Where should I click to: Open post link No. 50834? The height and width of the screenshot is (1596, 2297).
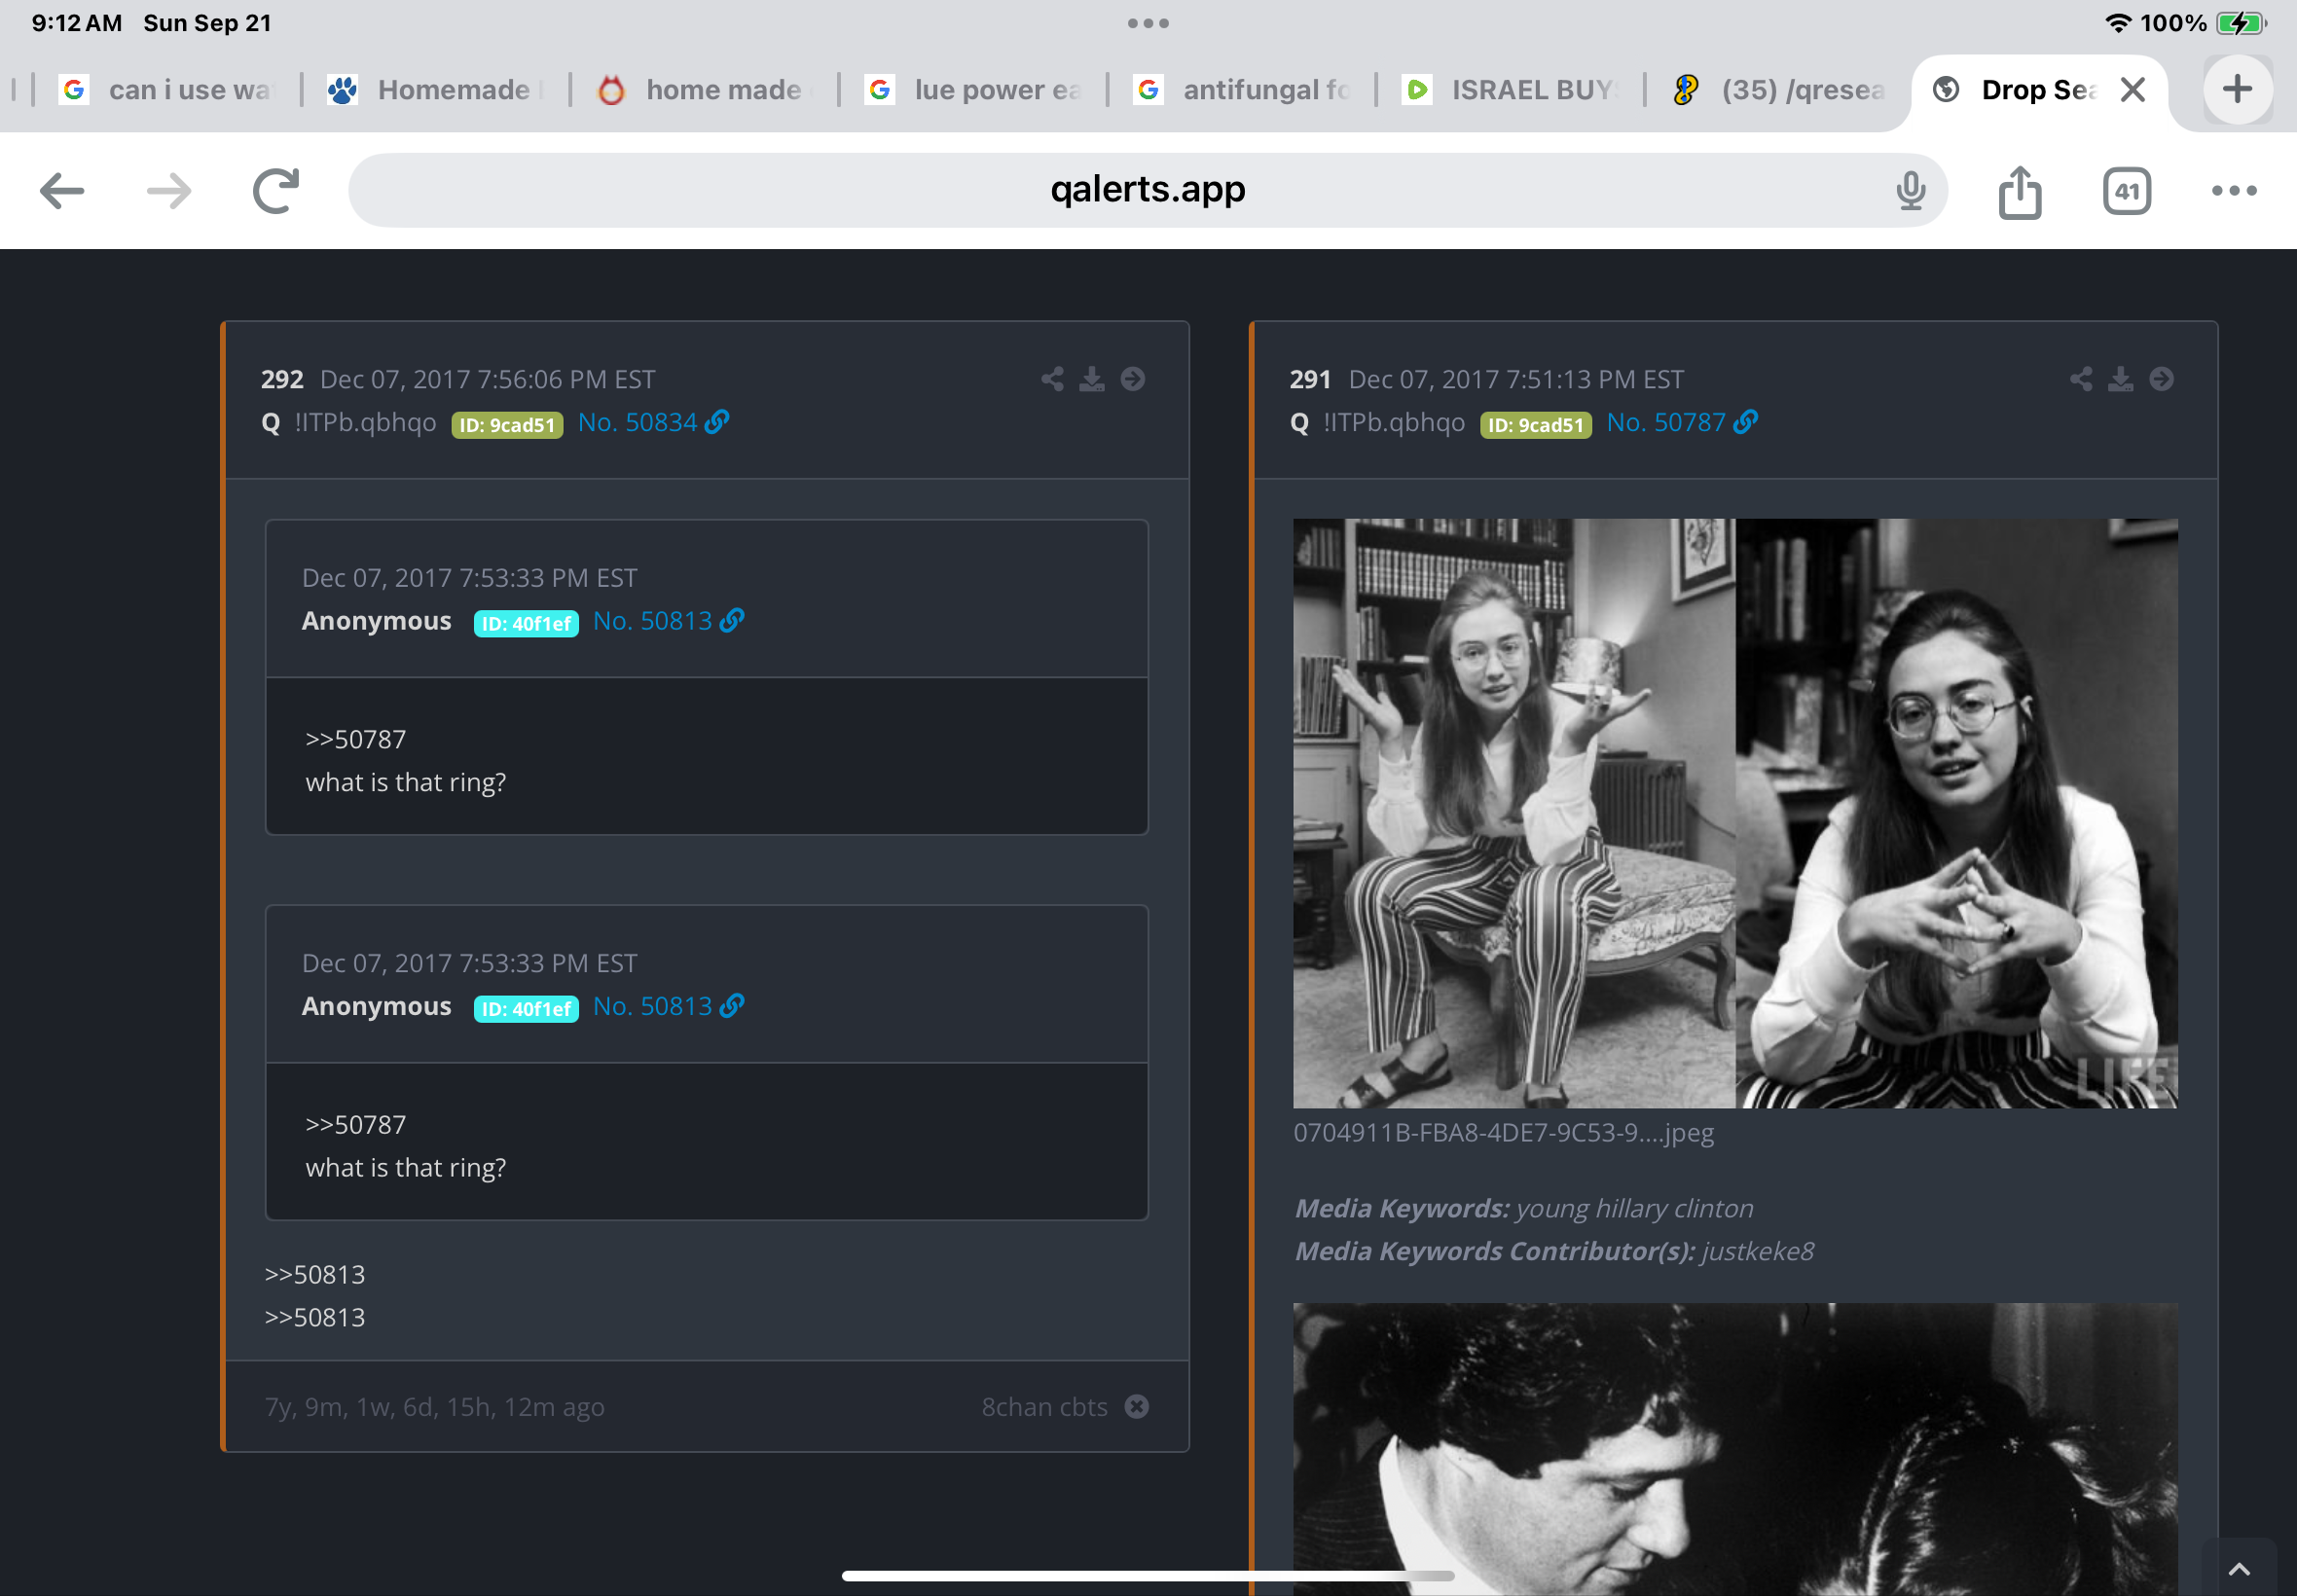pos(637,422)
